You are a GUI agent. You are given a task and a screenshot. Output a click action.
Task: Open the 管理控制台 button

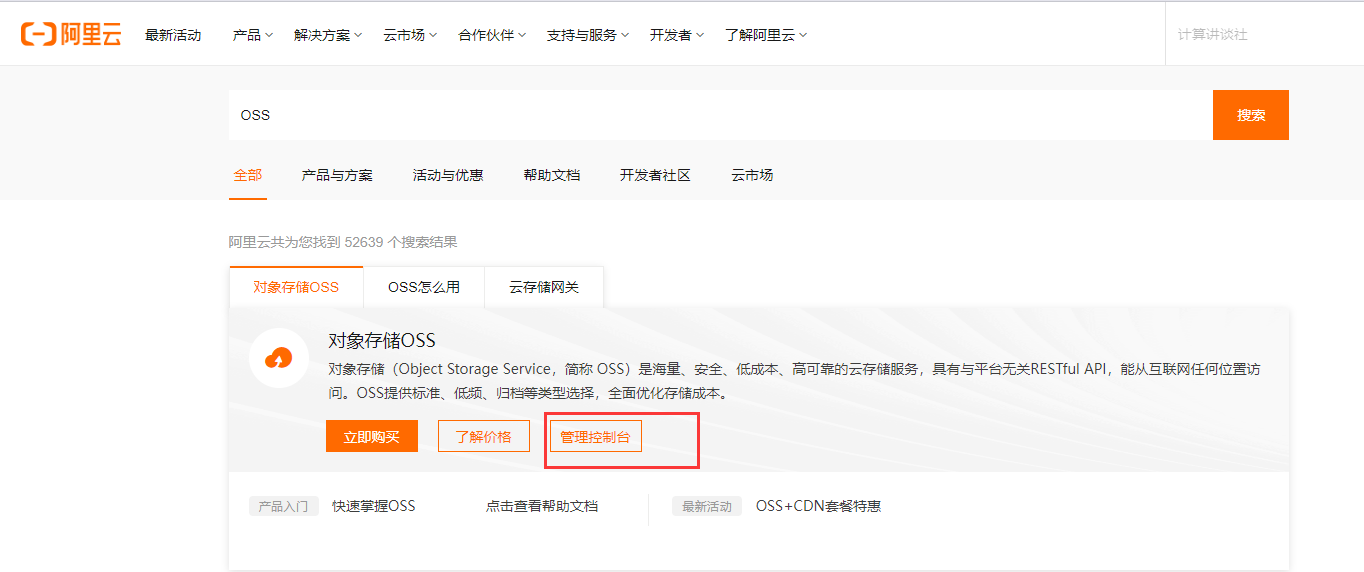coord(596,436)
